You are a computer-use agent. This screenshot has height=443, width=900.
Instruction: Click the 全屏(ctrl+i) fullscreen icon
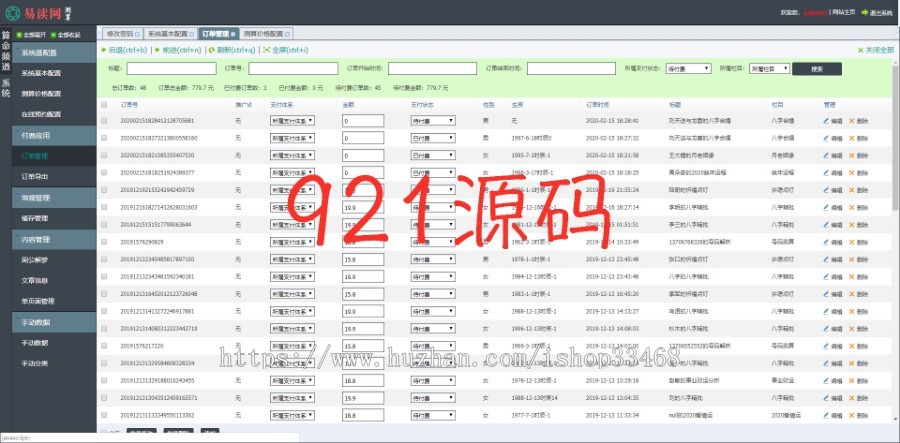(266, 49)
